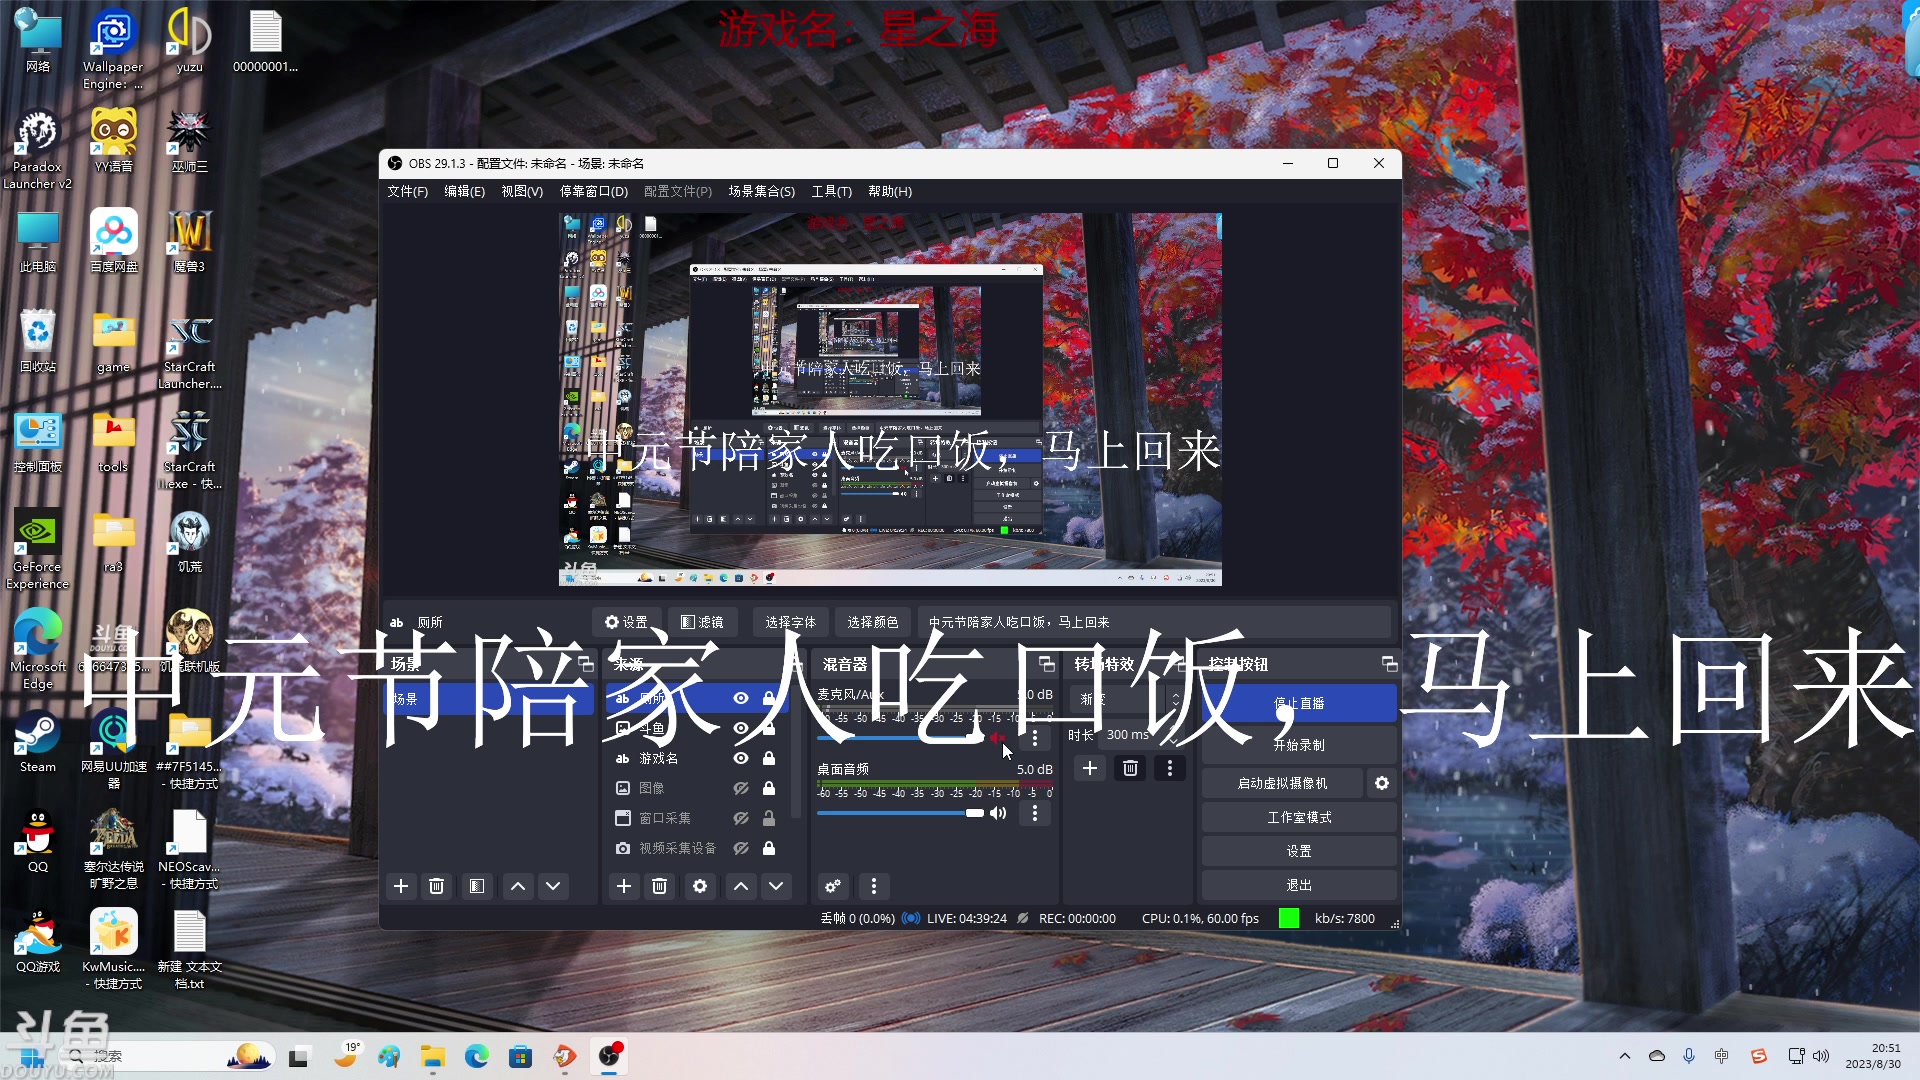Show hidden system tray icons
Viewport: 1920px width, 1080px height.
tap(1625, 1056)
